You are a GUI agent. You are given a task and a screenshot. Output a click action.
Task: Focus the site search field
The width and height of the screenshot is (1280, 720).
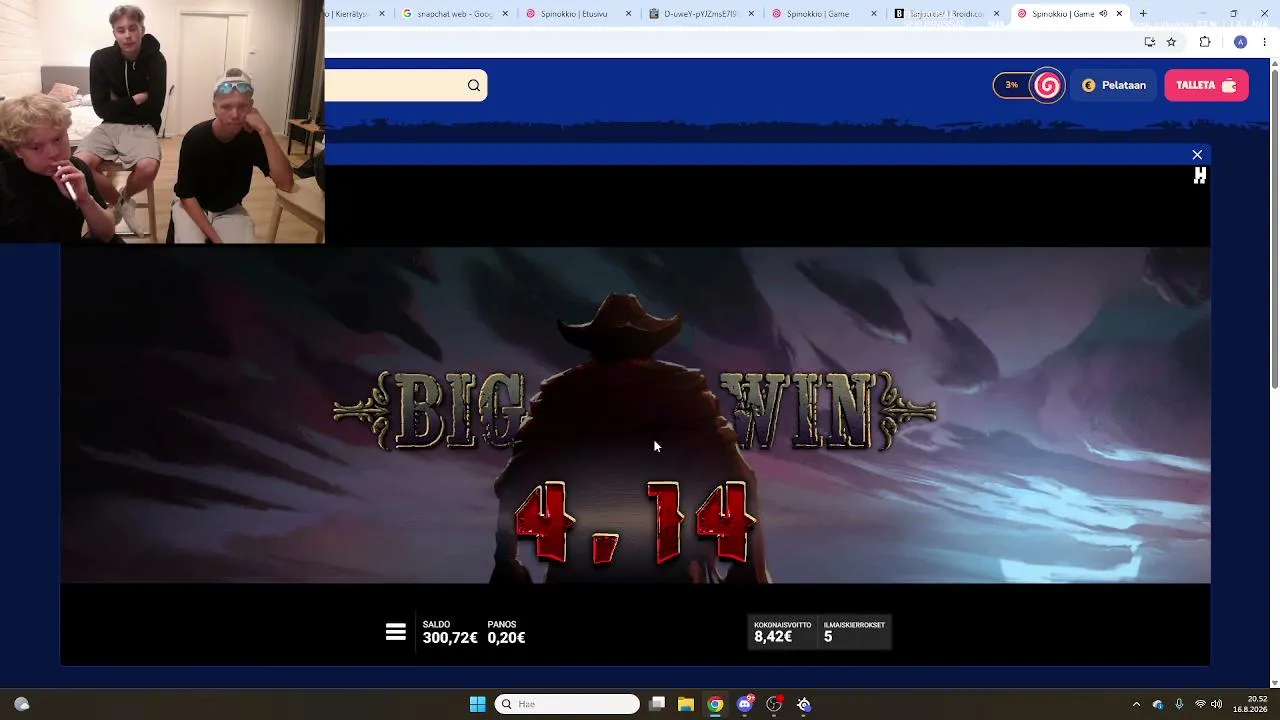(x=406, y=86)
